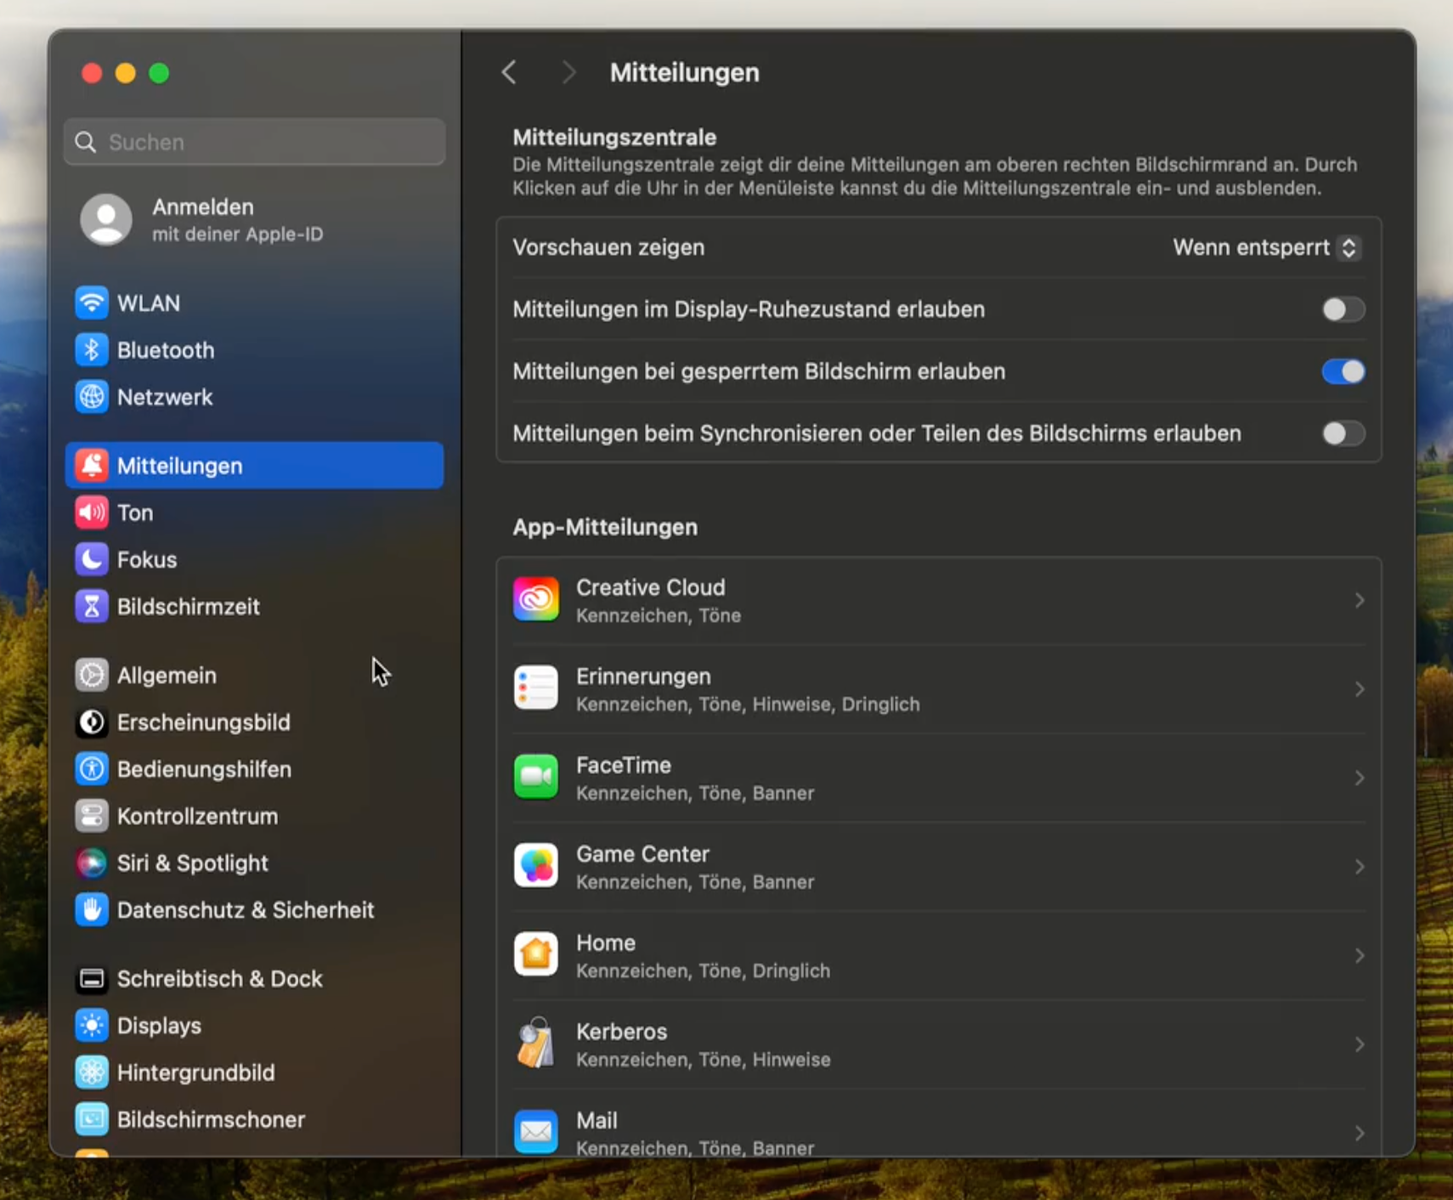Screen dimensions: 1453x1200
Task: Go back with the back arrow
Action: point(509,73)
